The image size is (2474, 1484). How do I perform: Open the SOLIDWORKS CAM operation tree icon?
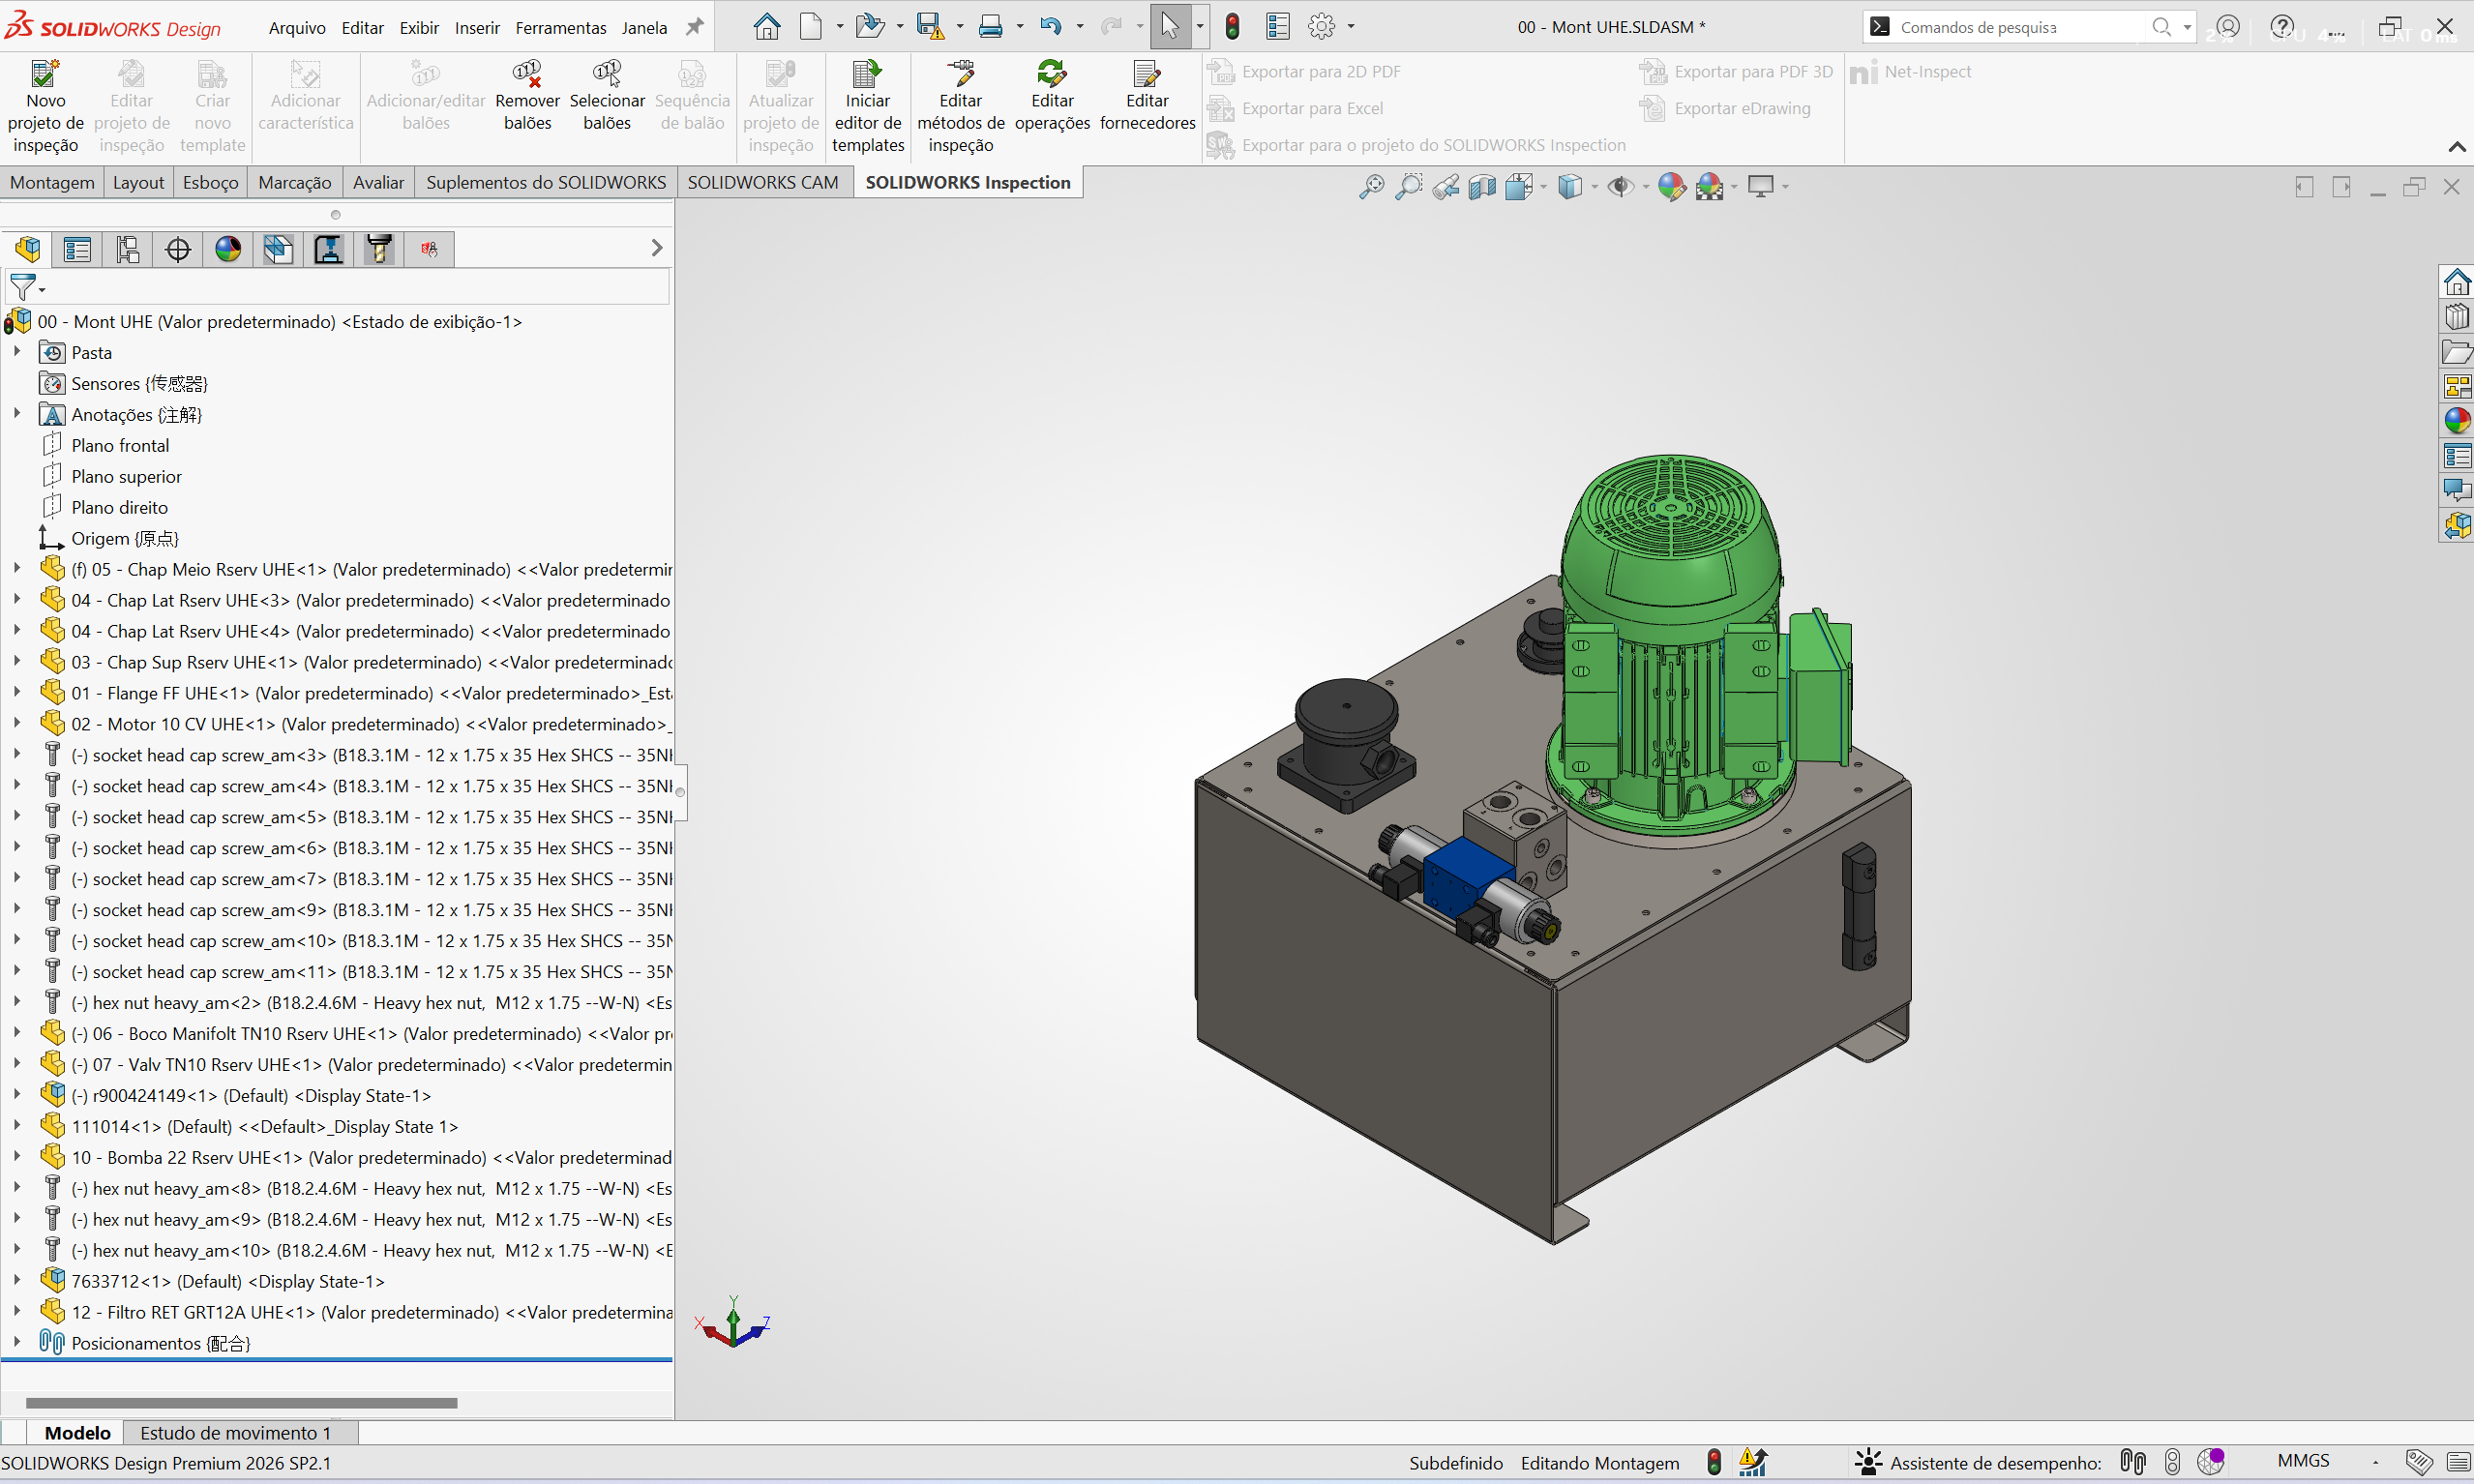pos(328,249)
